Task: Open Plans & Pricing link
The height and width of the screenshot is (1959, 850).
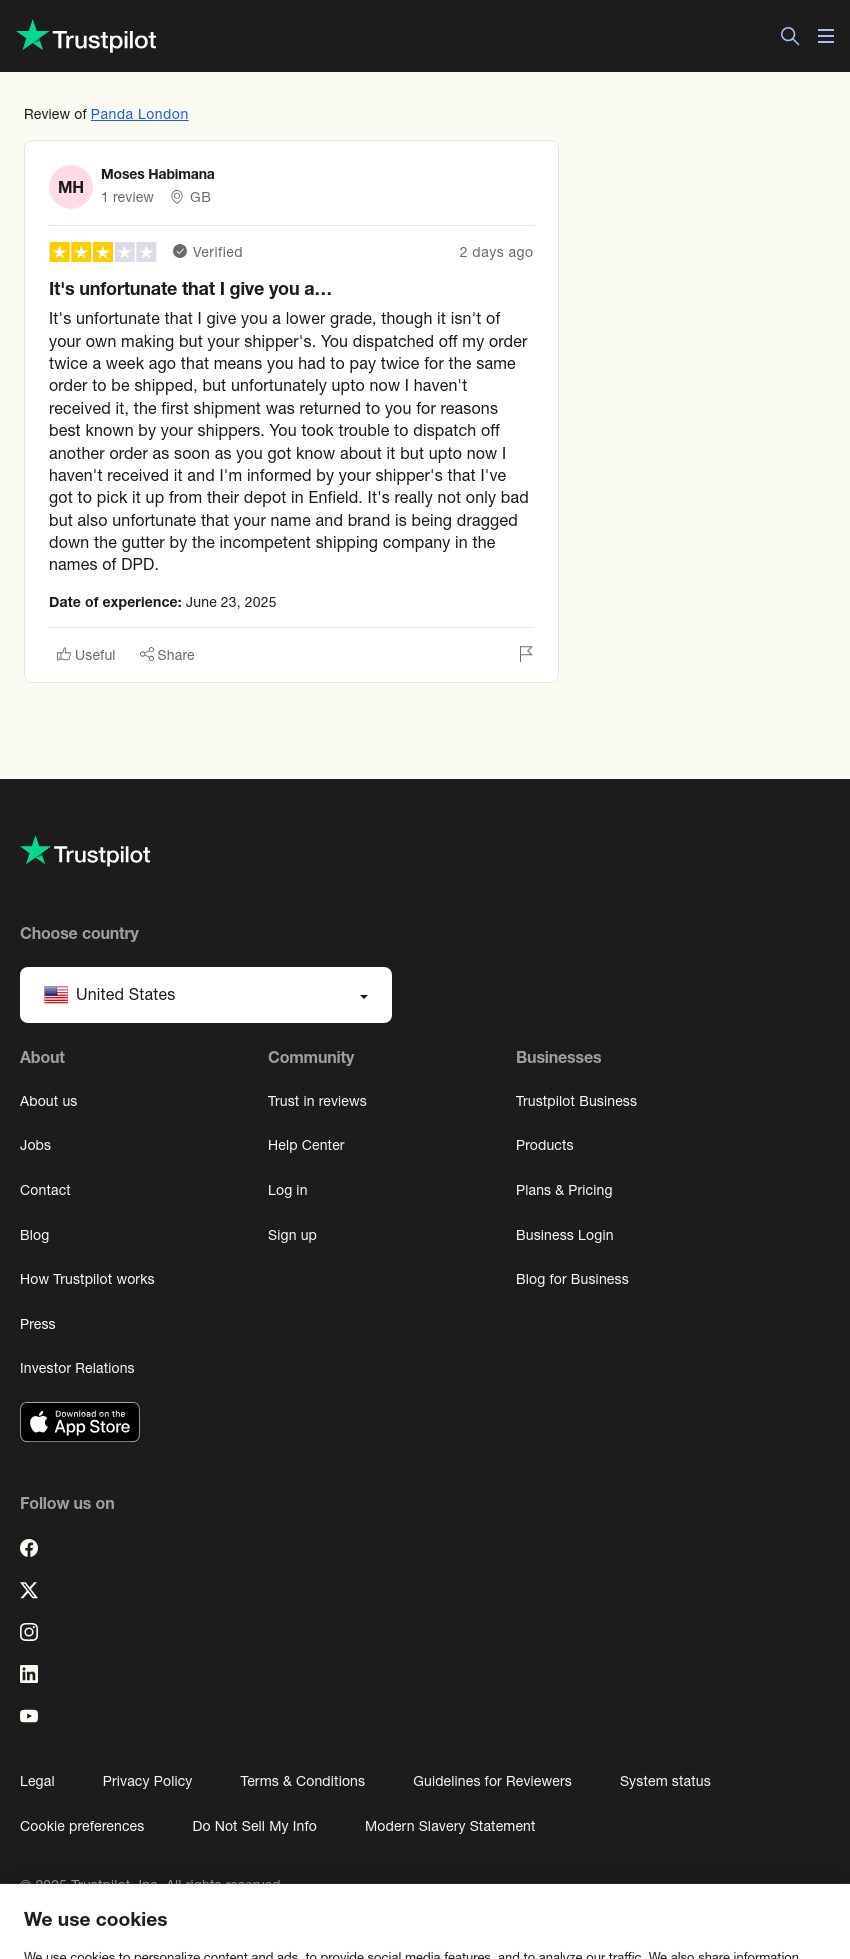Action: tap(564, 1190)
